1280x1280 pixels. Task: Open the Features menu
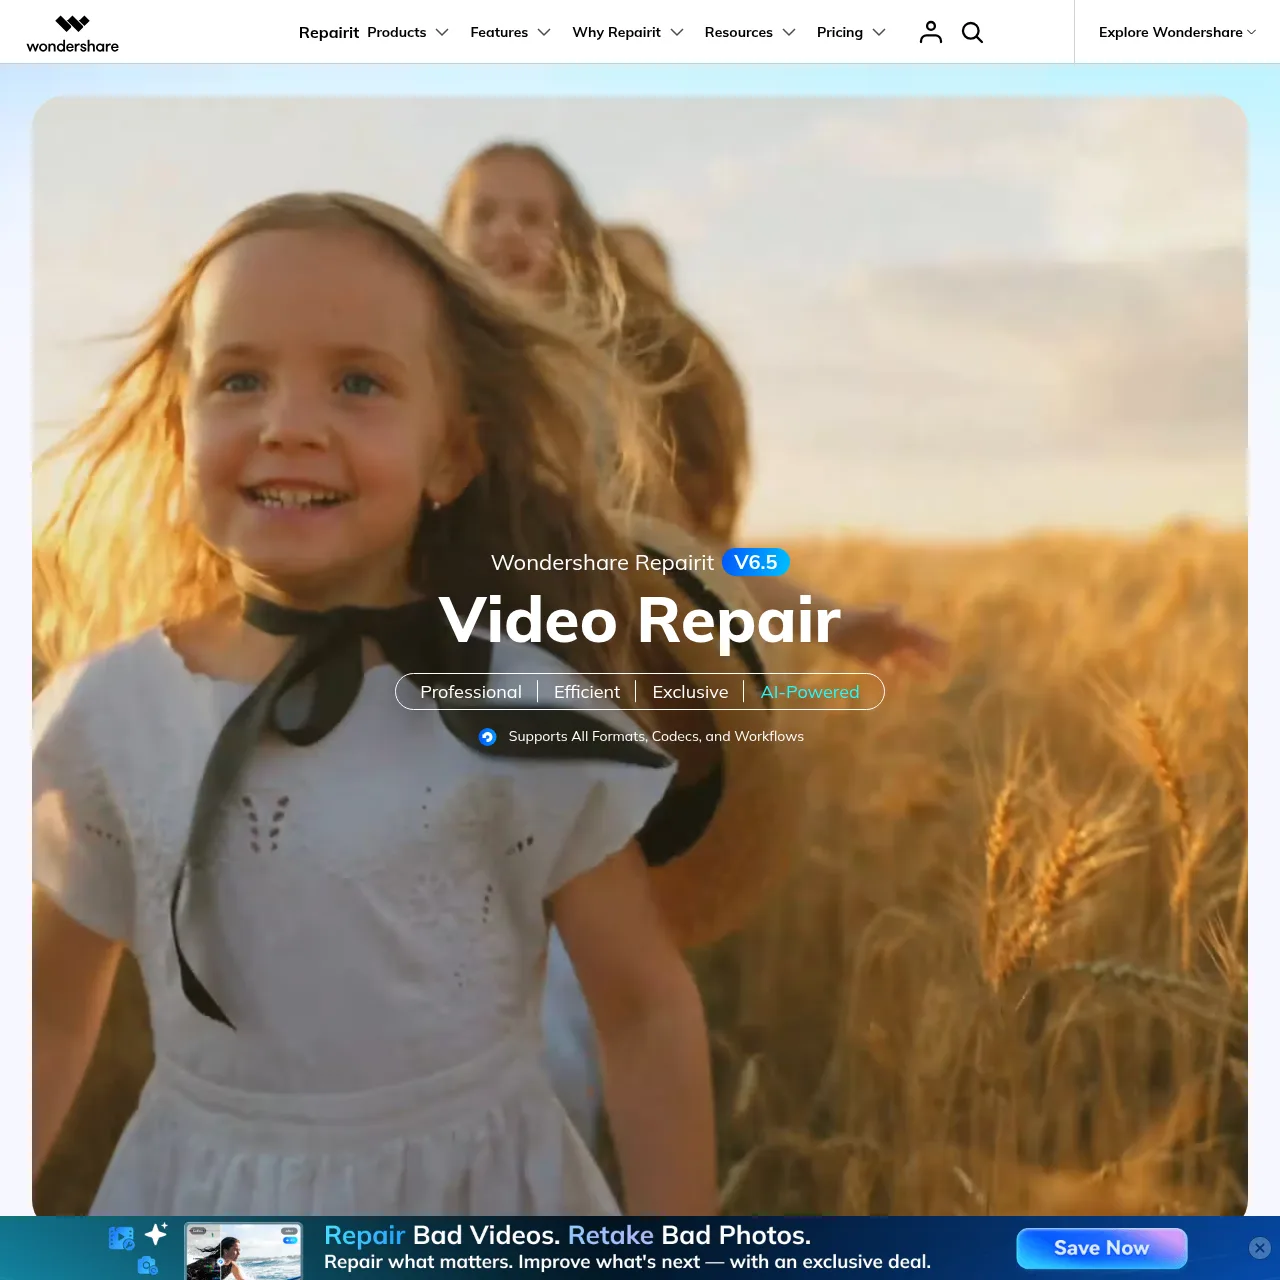499,32
